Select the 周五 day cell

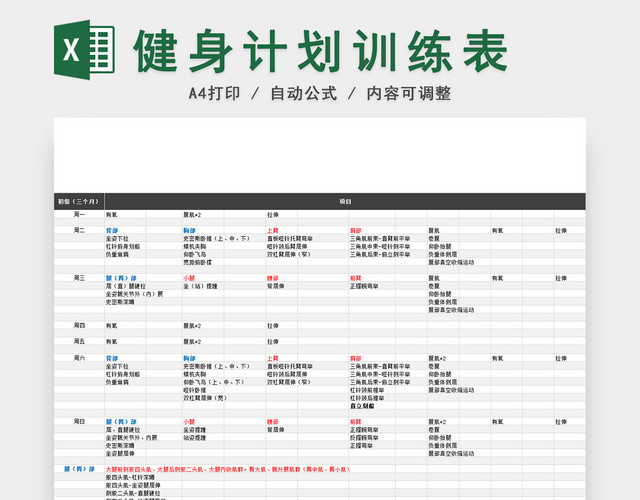point(79,341)
